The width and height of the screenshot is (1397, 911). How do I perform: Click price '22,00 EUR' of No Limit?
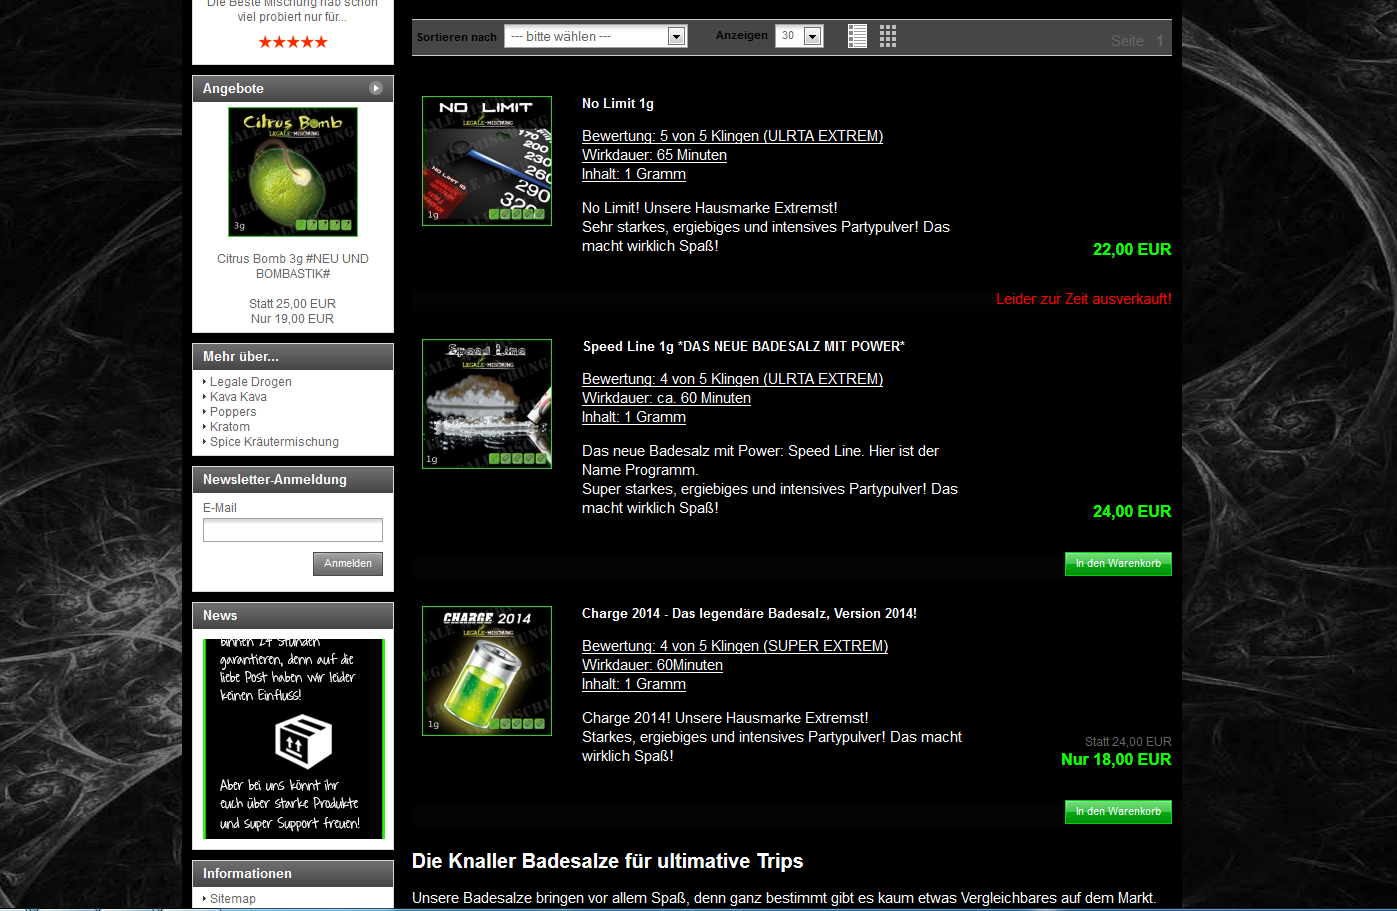(1132, 250)
